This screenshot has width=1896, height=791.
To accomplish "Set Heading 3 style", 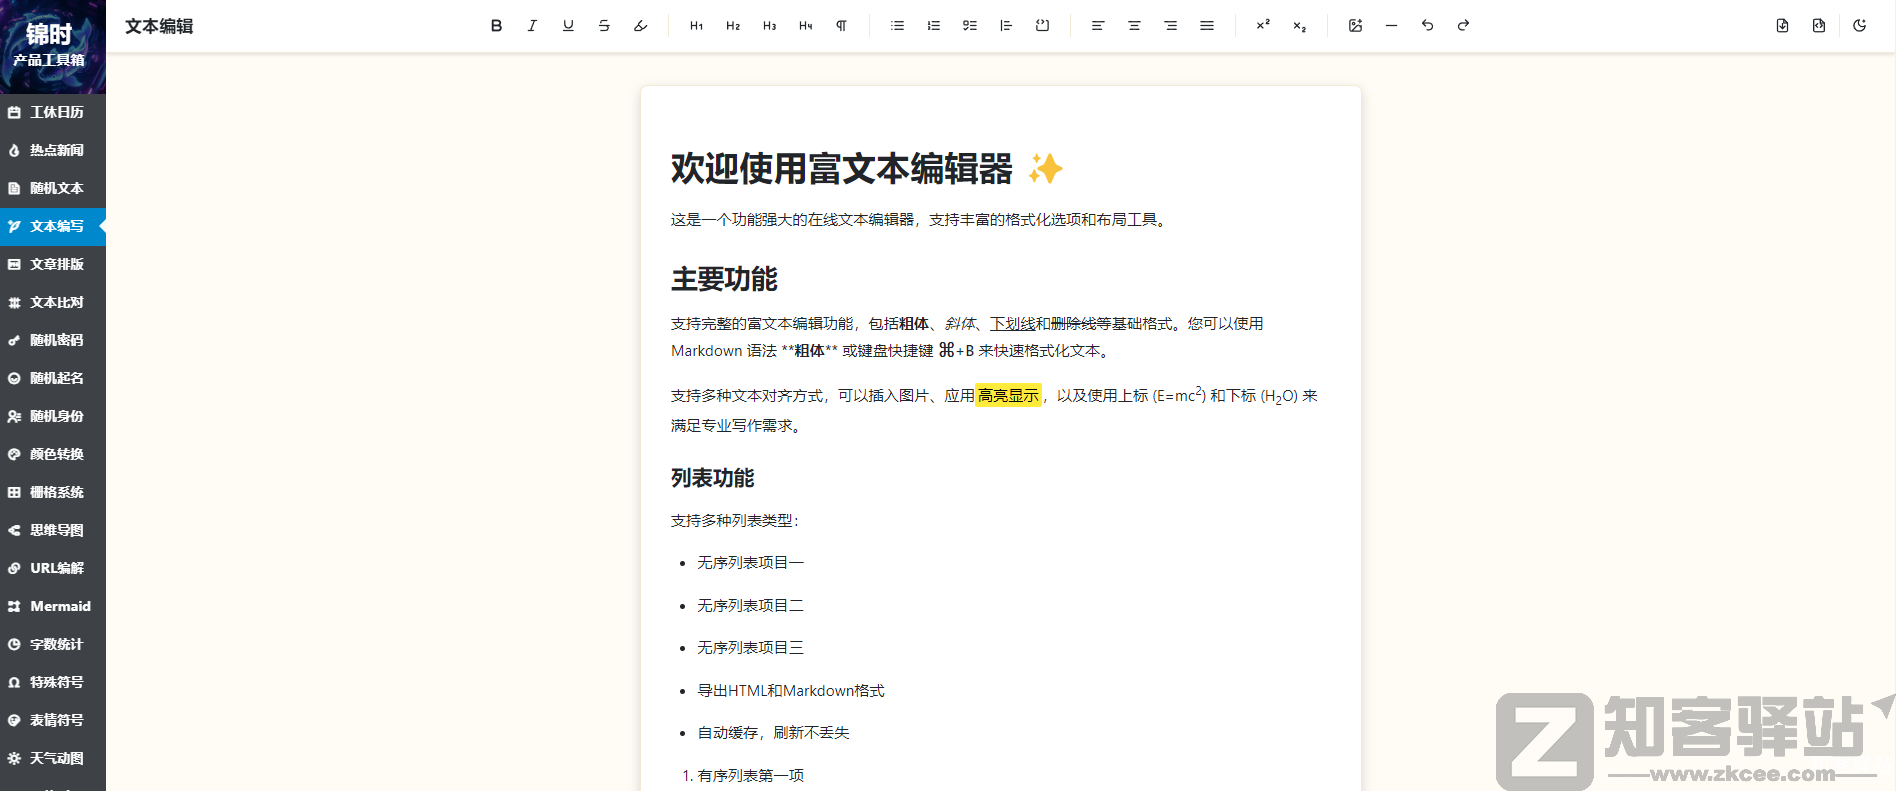I will (x=769, y=26).
